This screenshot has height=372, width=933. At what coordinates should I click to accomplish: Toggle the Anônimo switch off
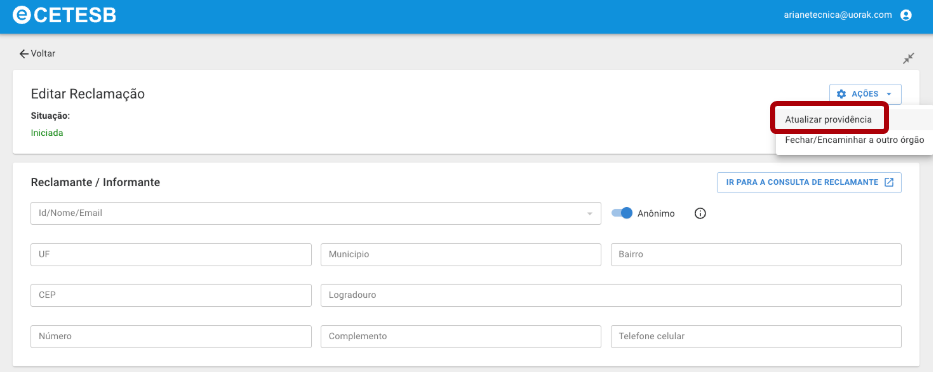[x=622, y=213]
